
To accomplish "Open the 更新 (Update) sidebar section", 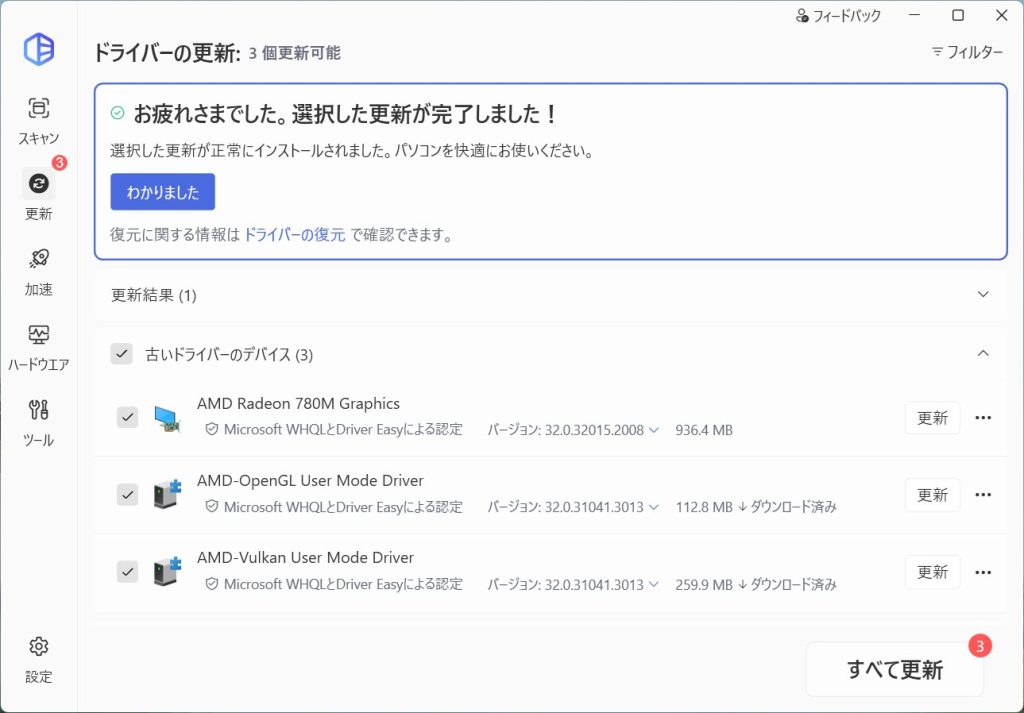I will pyautogui.click(x=39, y=195).
